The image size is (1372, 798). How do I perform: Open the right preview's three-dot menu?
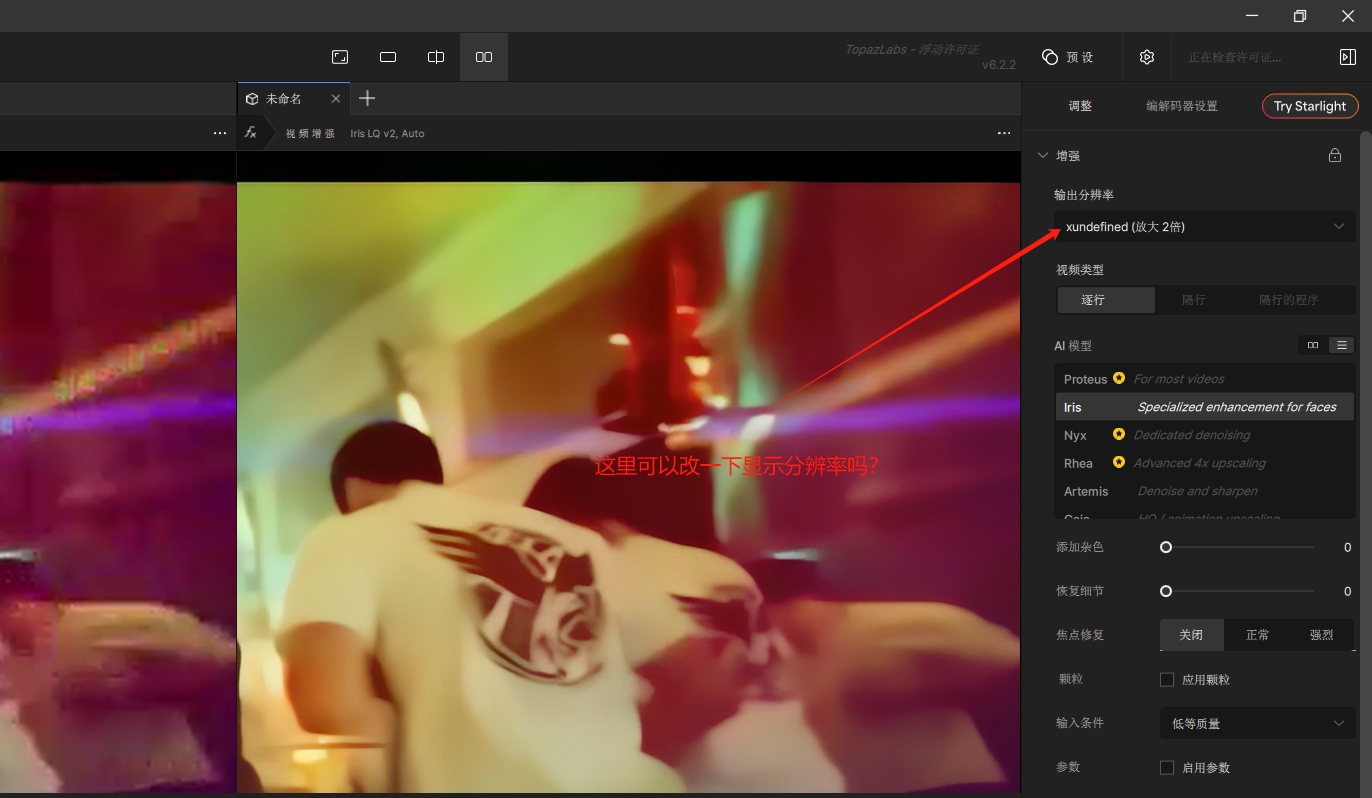tap(1004, 133)
